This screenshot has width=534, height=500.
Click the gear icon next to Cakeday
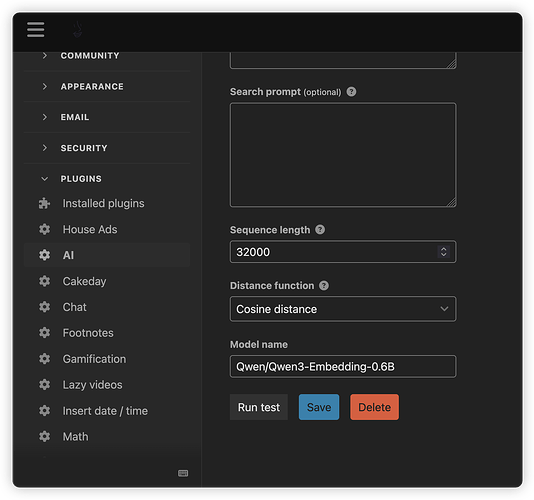pyautogui.click(x=44, y=281)
